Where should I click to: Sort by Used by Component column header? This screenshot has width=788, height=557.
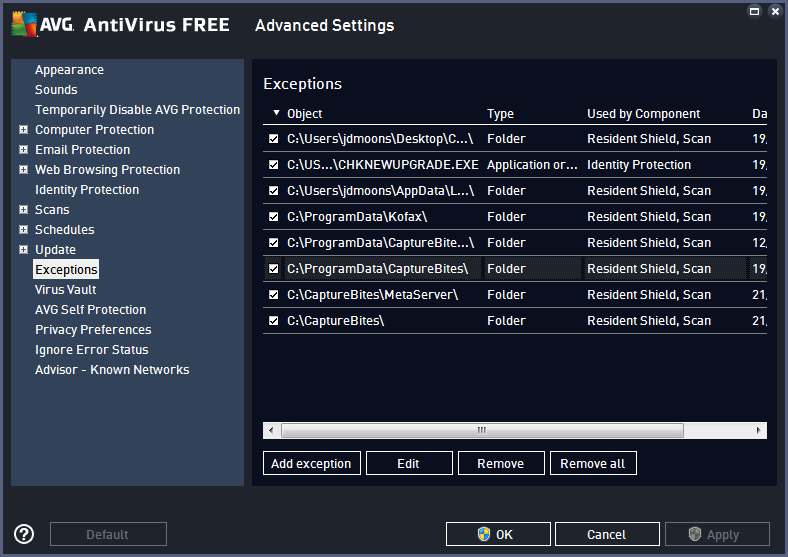pos(643,114)
